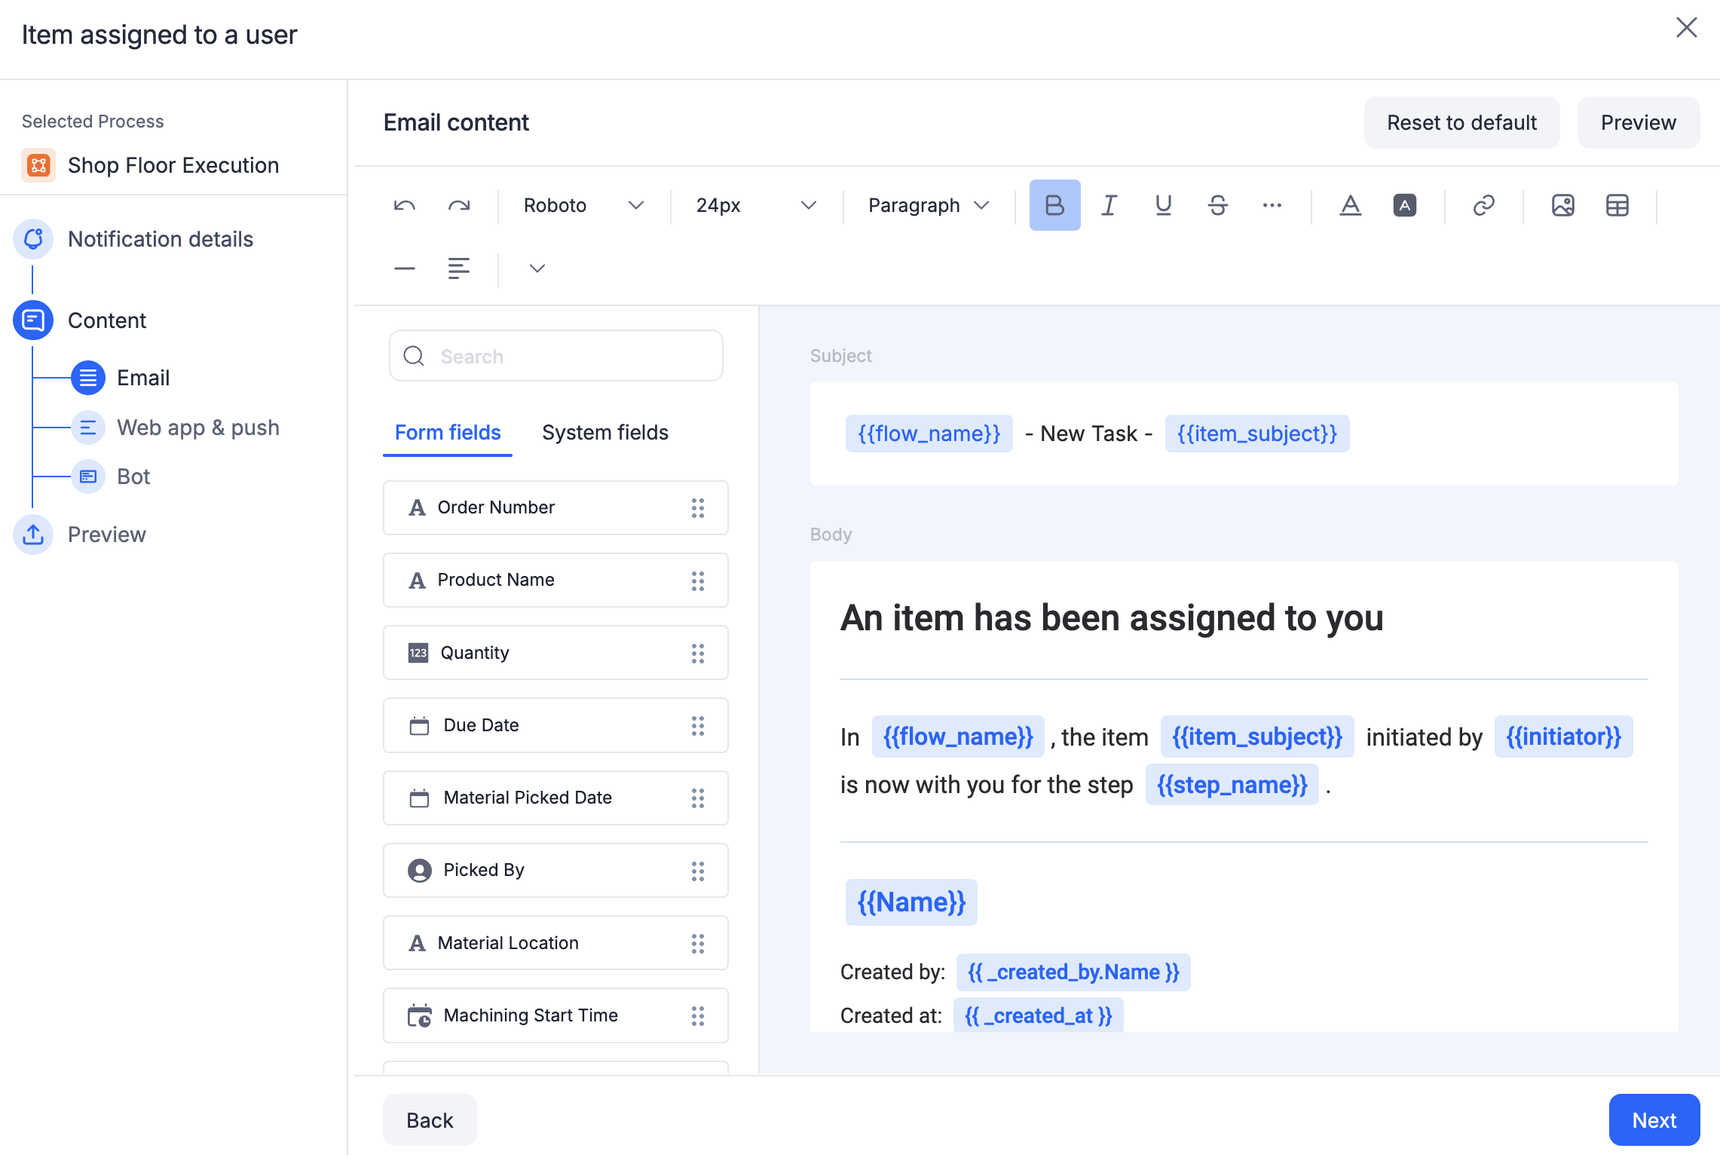Switch to the System fields tab
This screenshot has width=1720, height=1155.
(605, 433)
